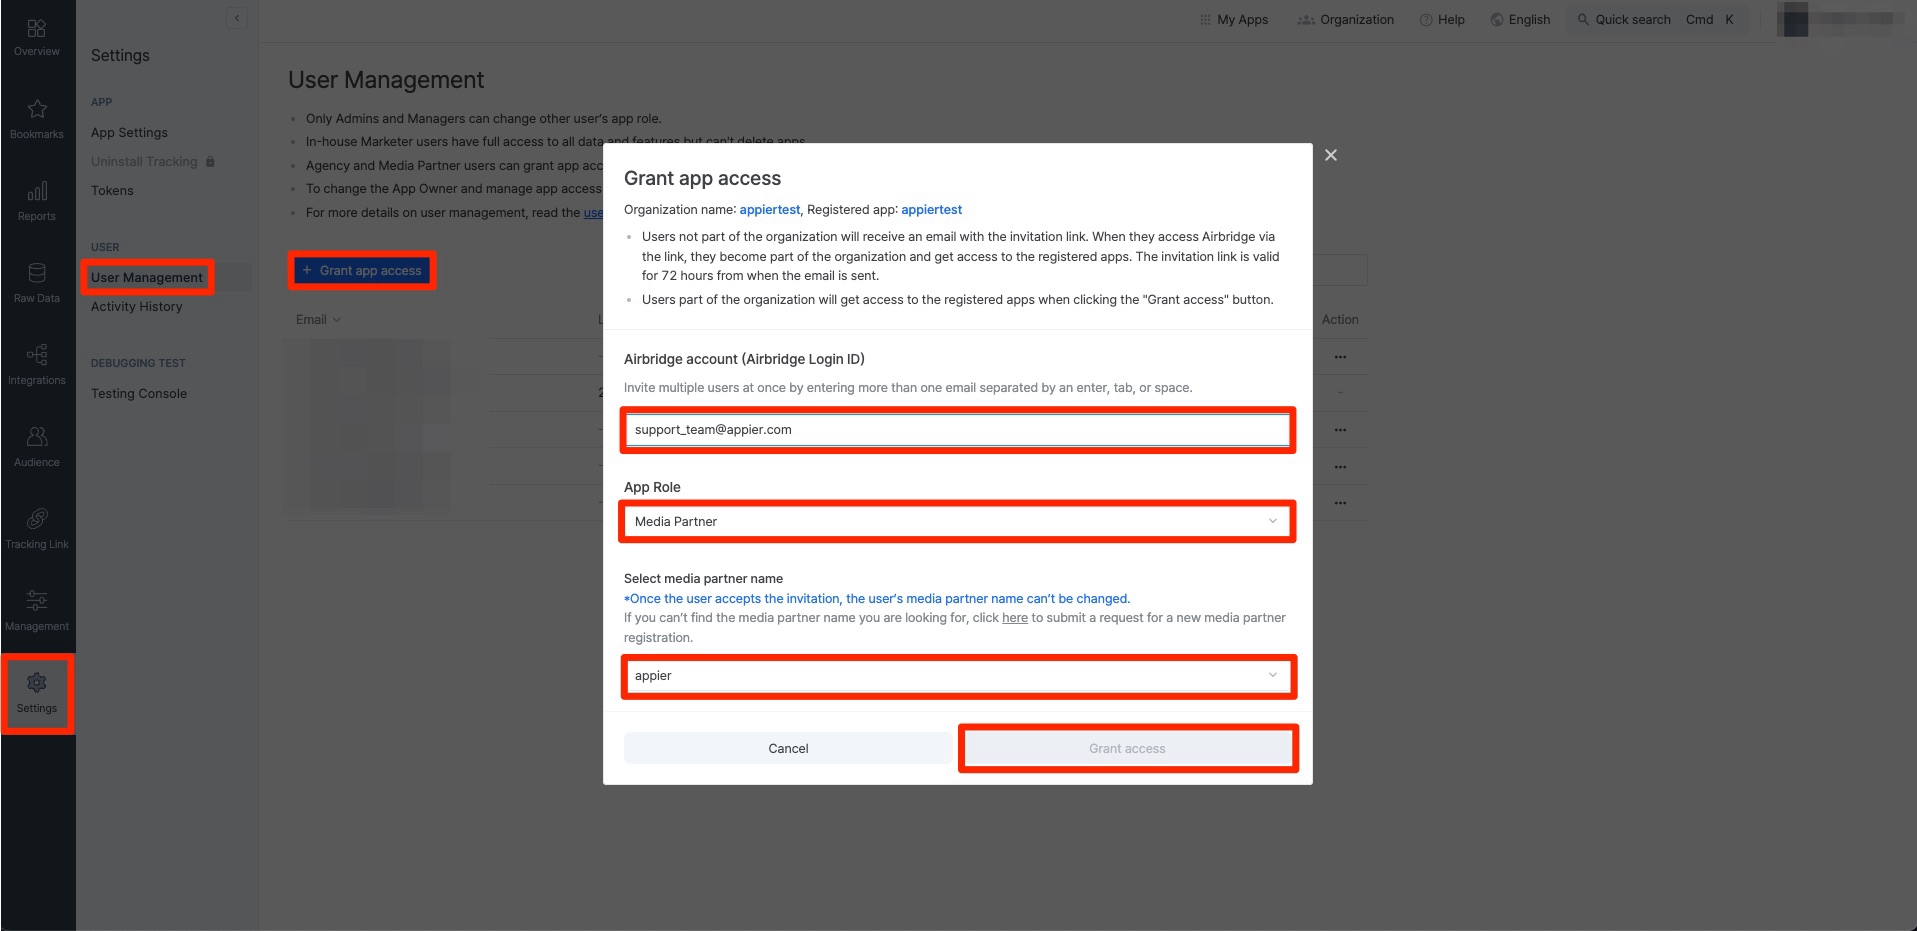Open the media partner name dropdown
The width and height of the screenshot is (1917, 931).
[x=956, y=676]
